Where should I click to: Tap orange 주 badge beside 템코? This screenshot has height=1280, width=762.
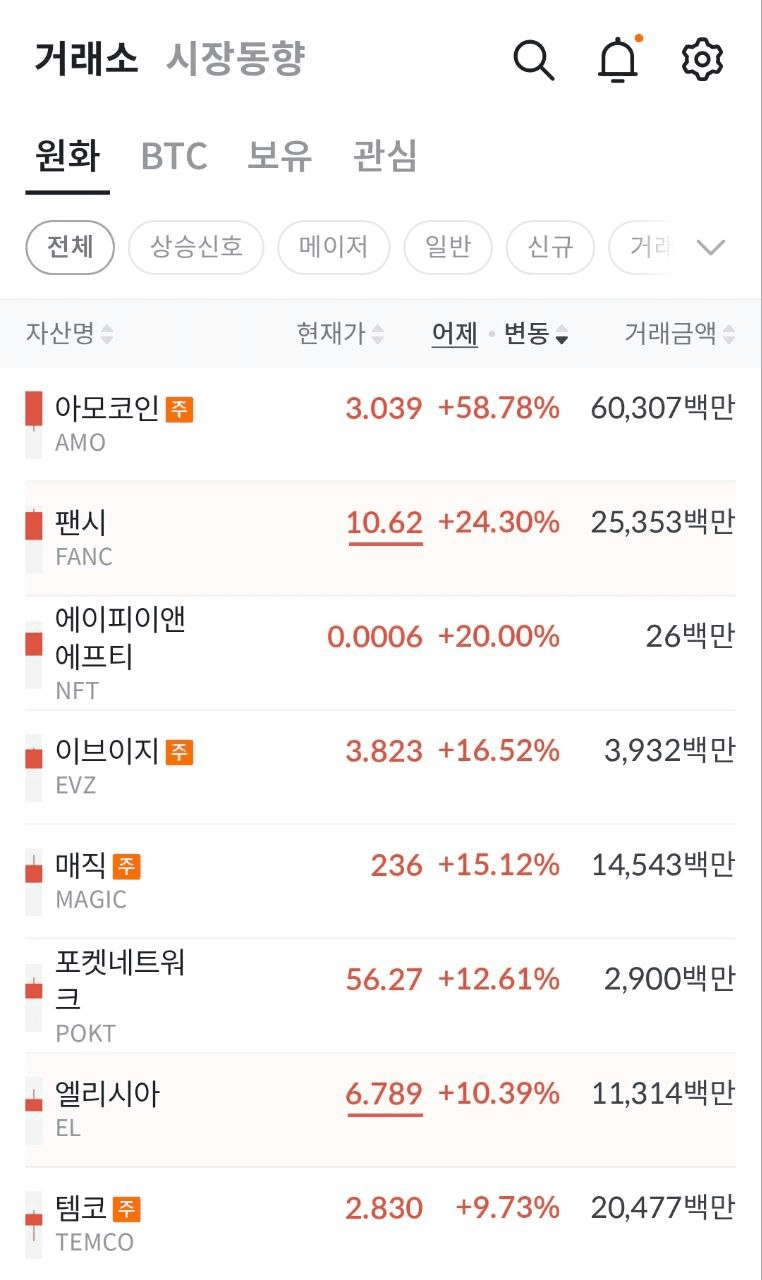(x=126, y=1209)
